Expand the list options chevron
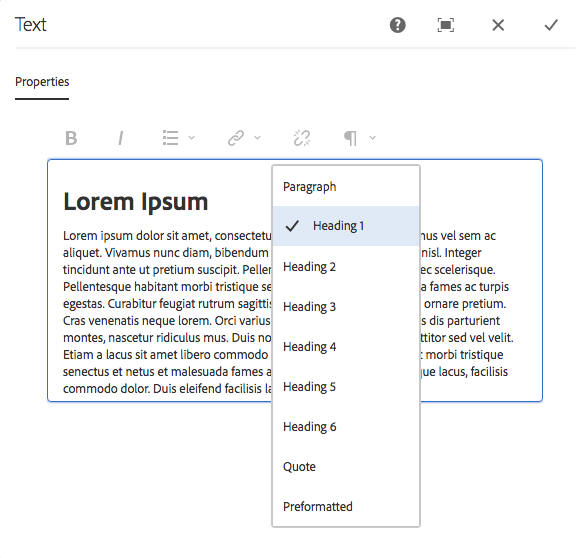Screen dimensions: 588x558 pos(191,138)
